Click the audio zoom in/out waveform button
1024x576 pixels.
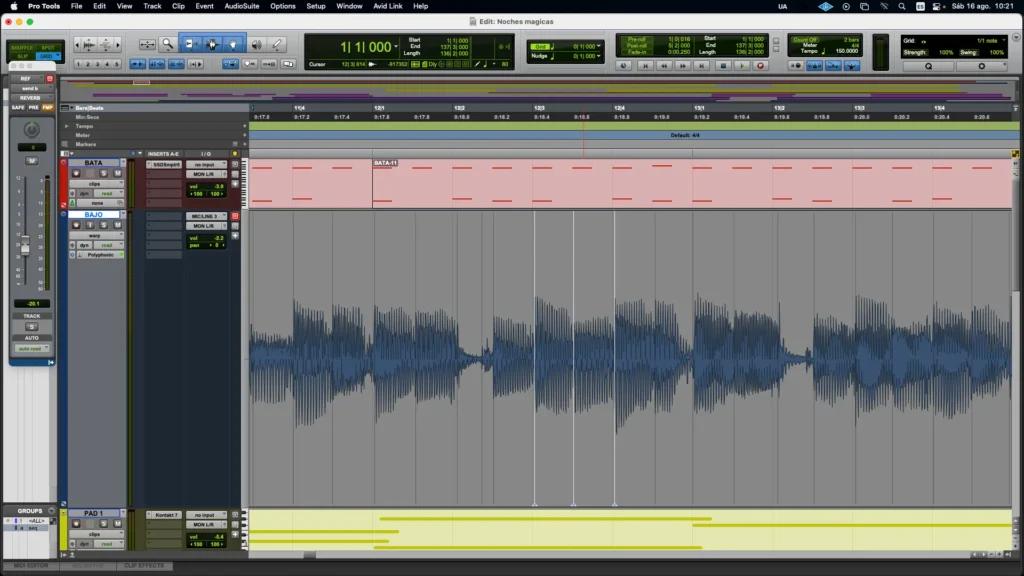click(x=89, y=44)
